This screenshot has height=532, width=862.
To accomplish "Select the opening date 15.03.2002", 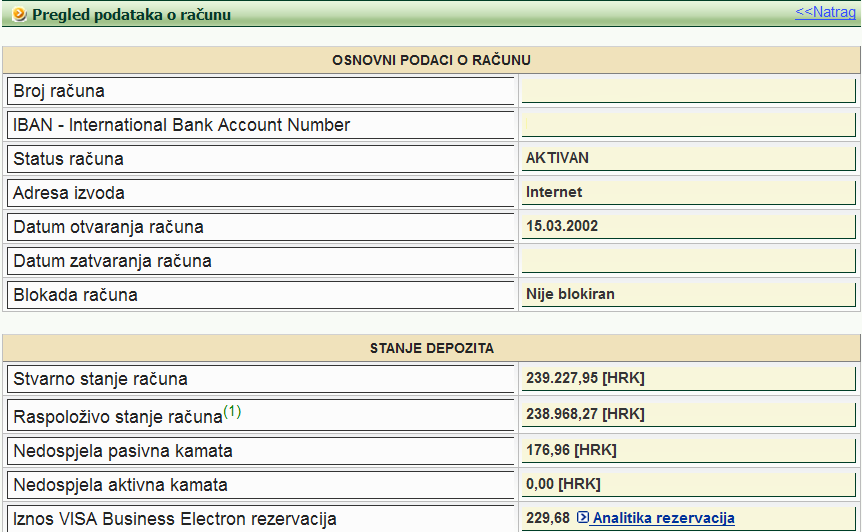I will [562, 226].
